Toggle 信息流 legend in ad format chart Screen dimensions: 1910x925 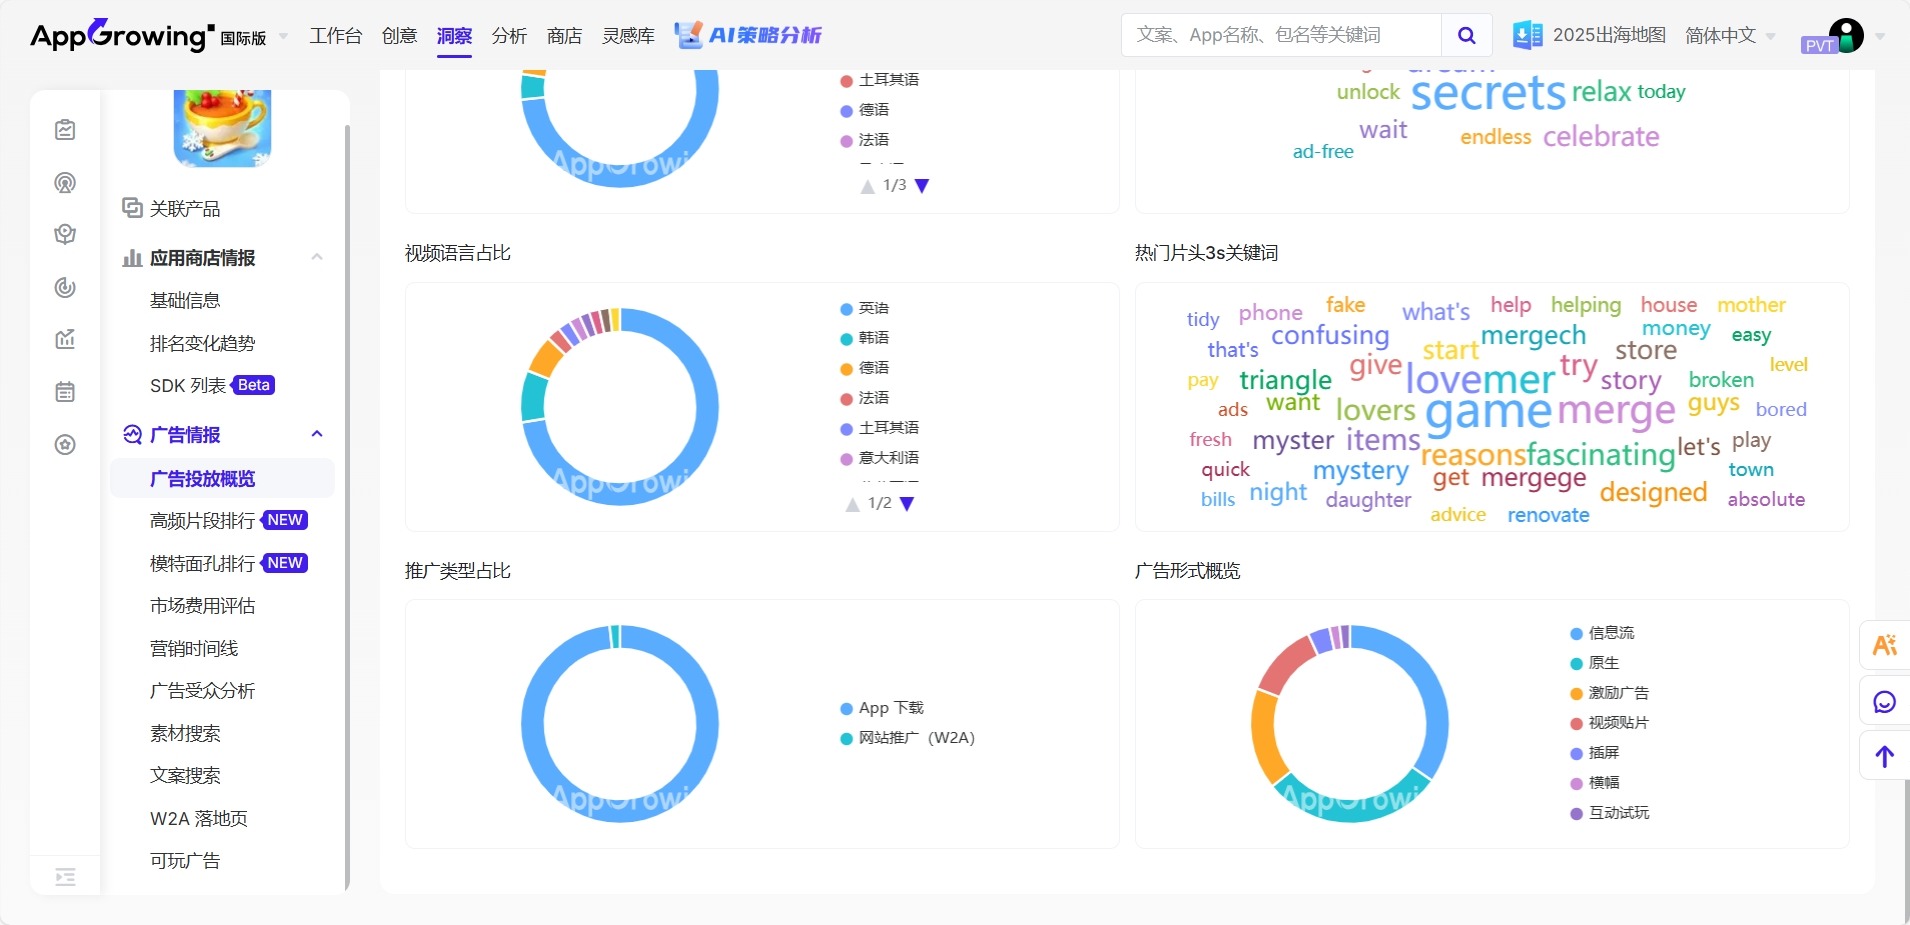1610,633
